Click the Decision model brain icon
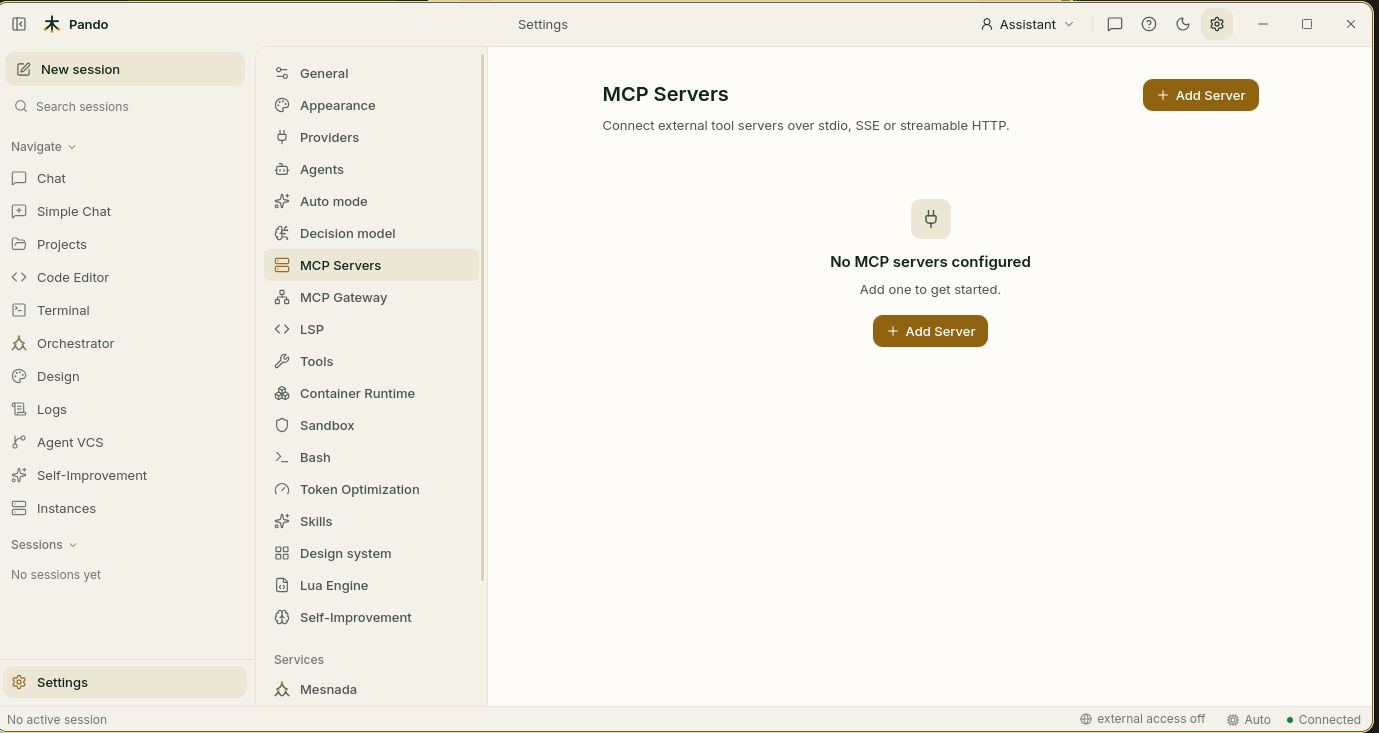This screenshot has width=1379, height=733. (x=282, y=233)
